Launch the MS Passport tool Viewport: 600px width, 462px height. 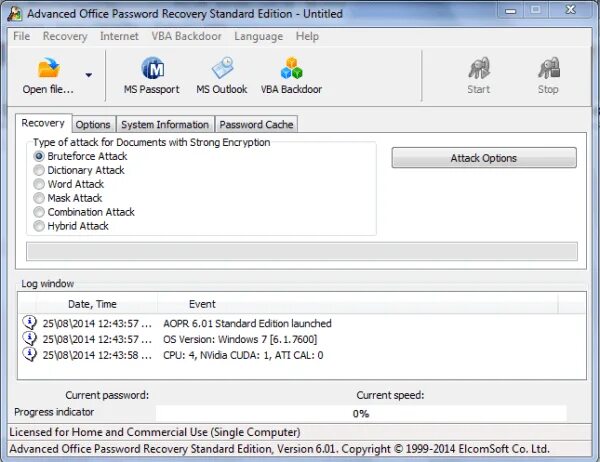pyautogui.click(x=152, y=75)
